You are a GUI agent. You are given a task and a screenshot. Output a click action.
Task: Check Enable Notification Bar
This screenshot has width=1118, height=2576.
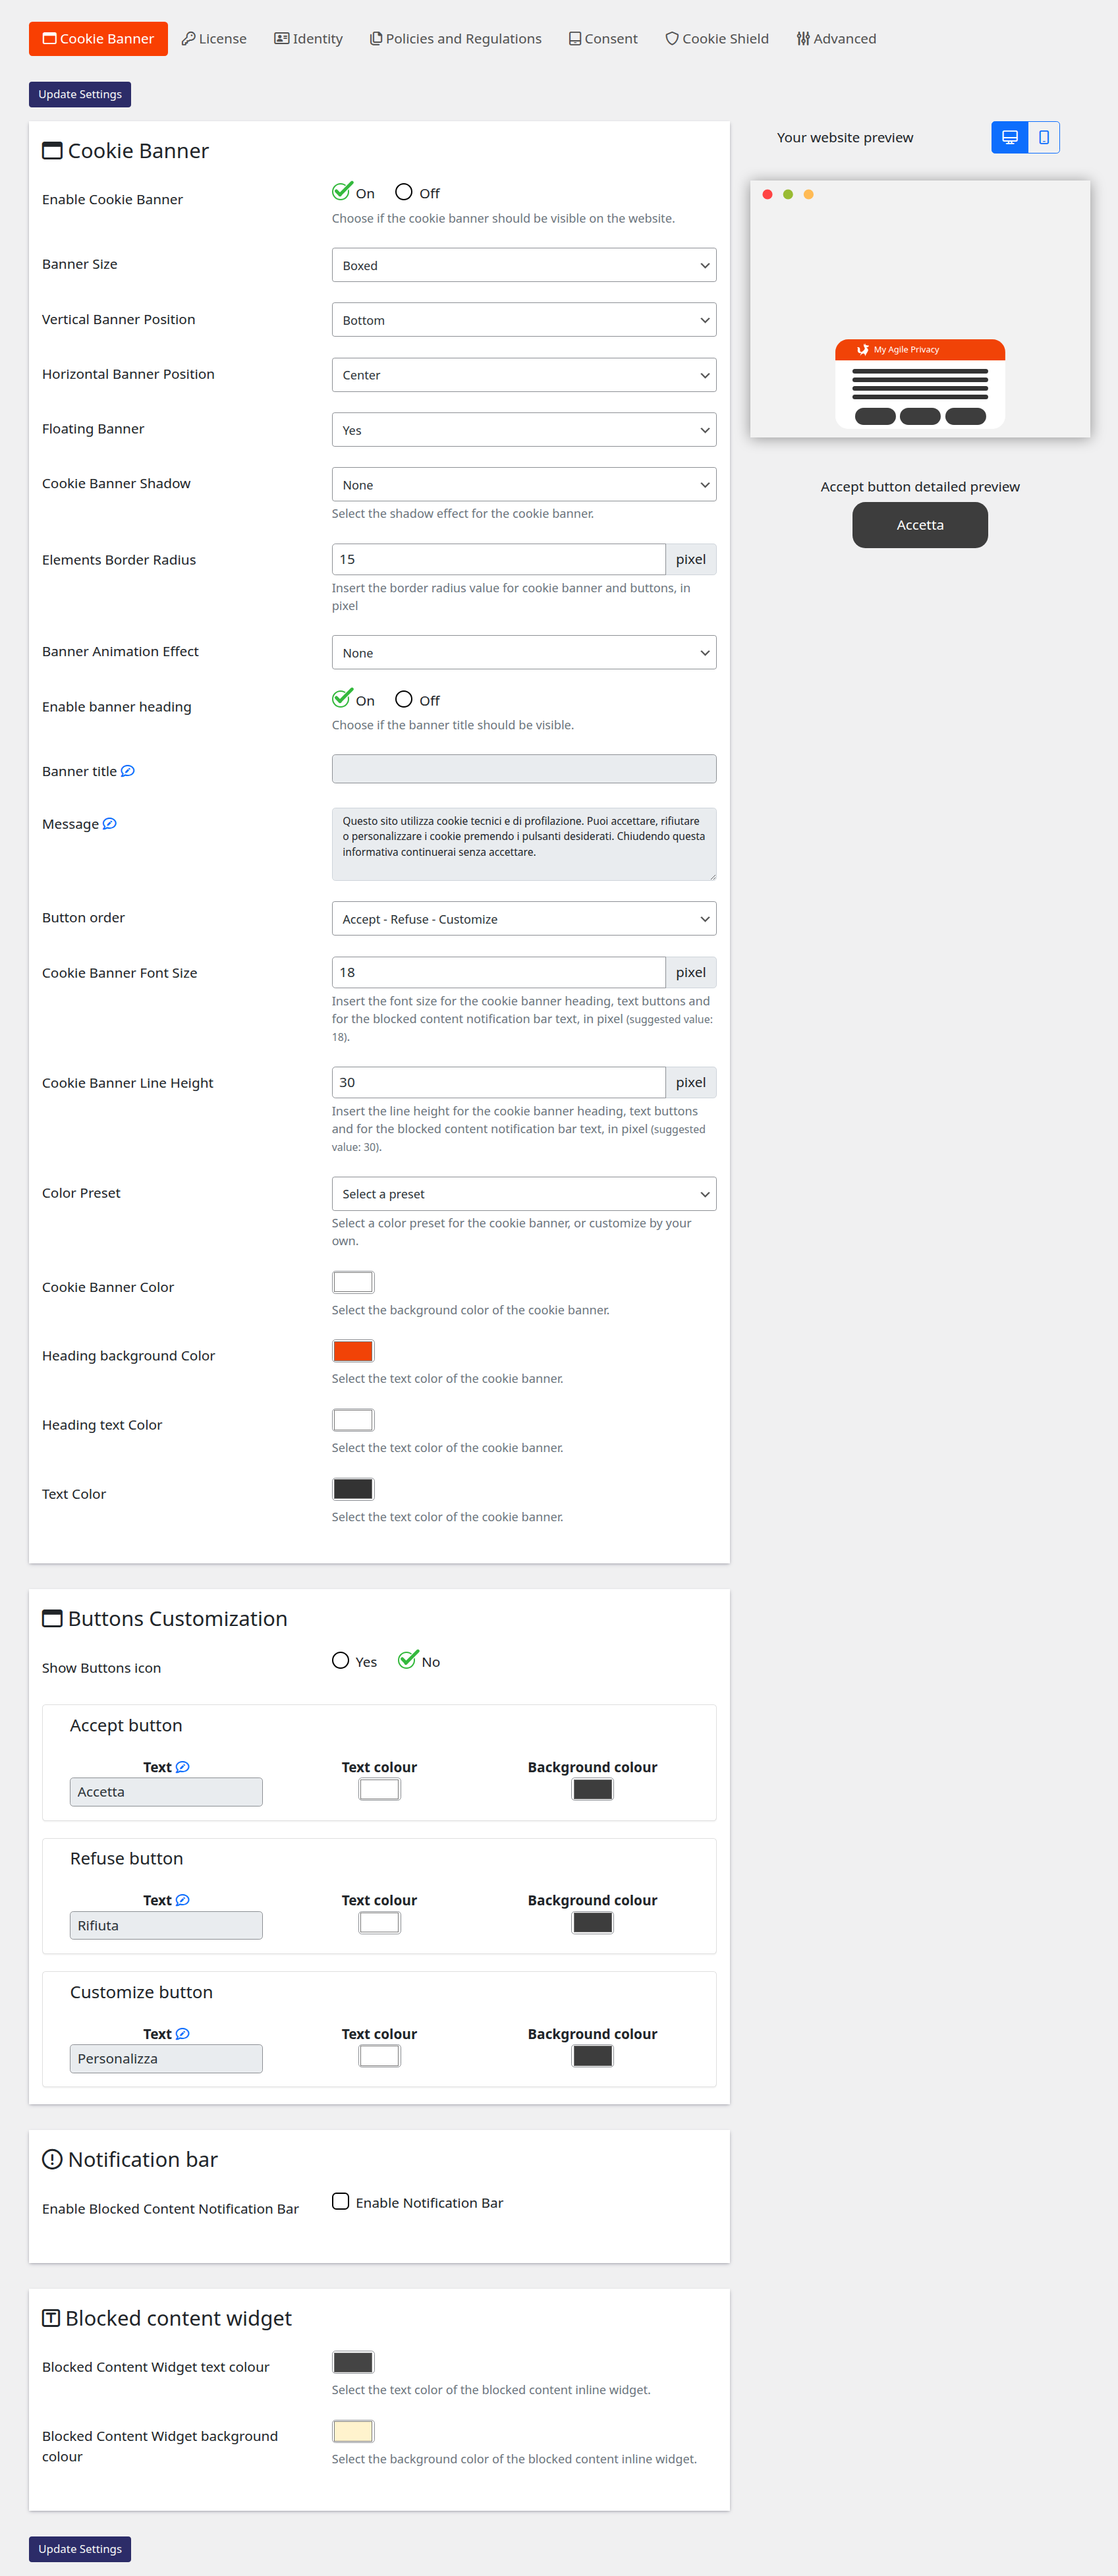click(340, 2201)
